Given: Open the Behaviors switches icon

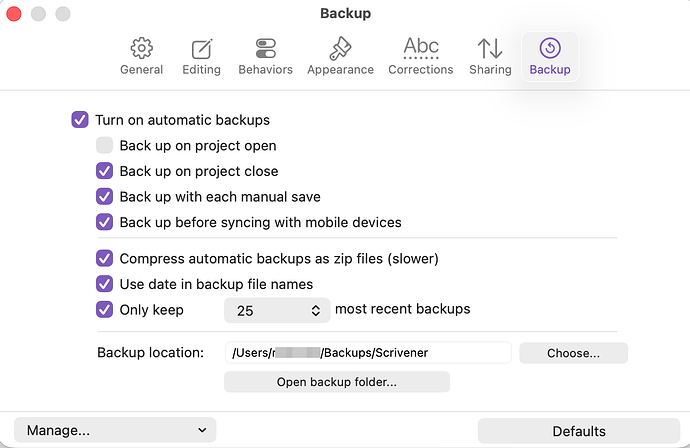Looking at the screenshot, I should [265, 48].
